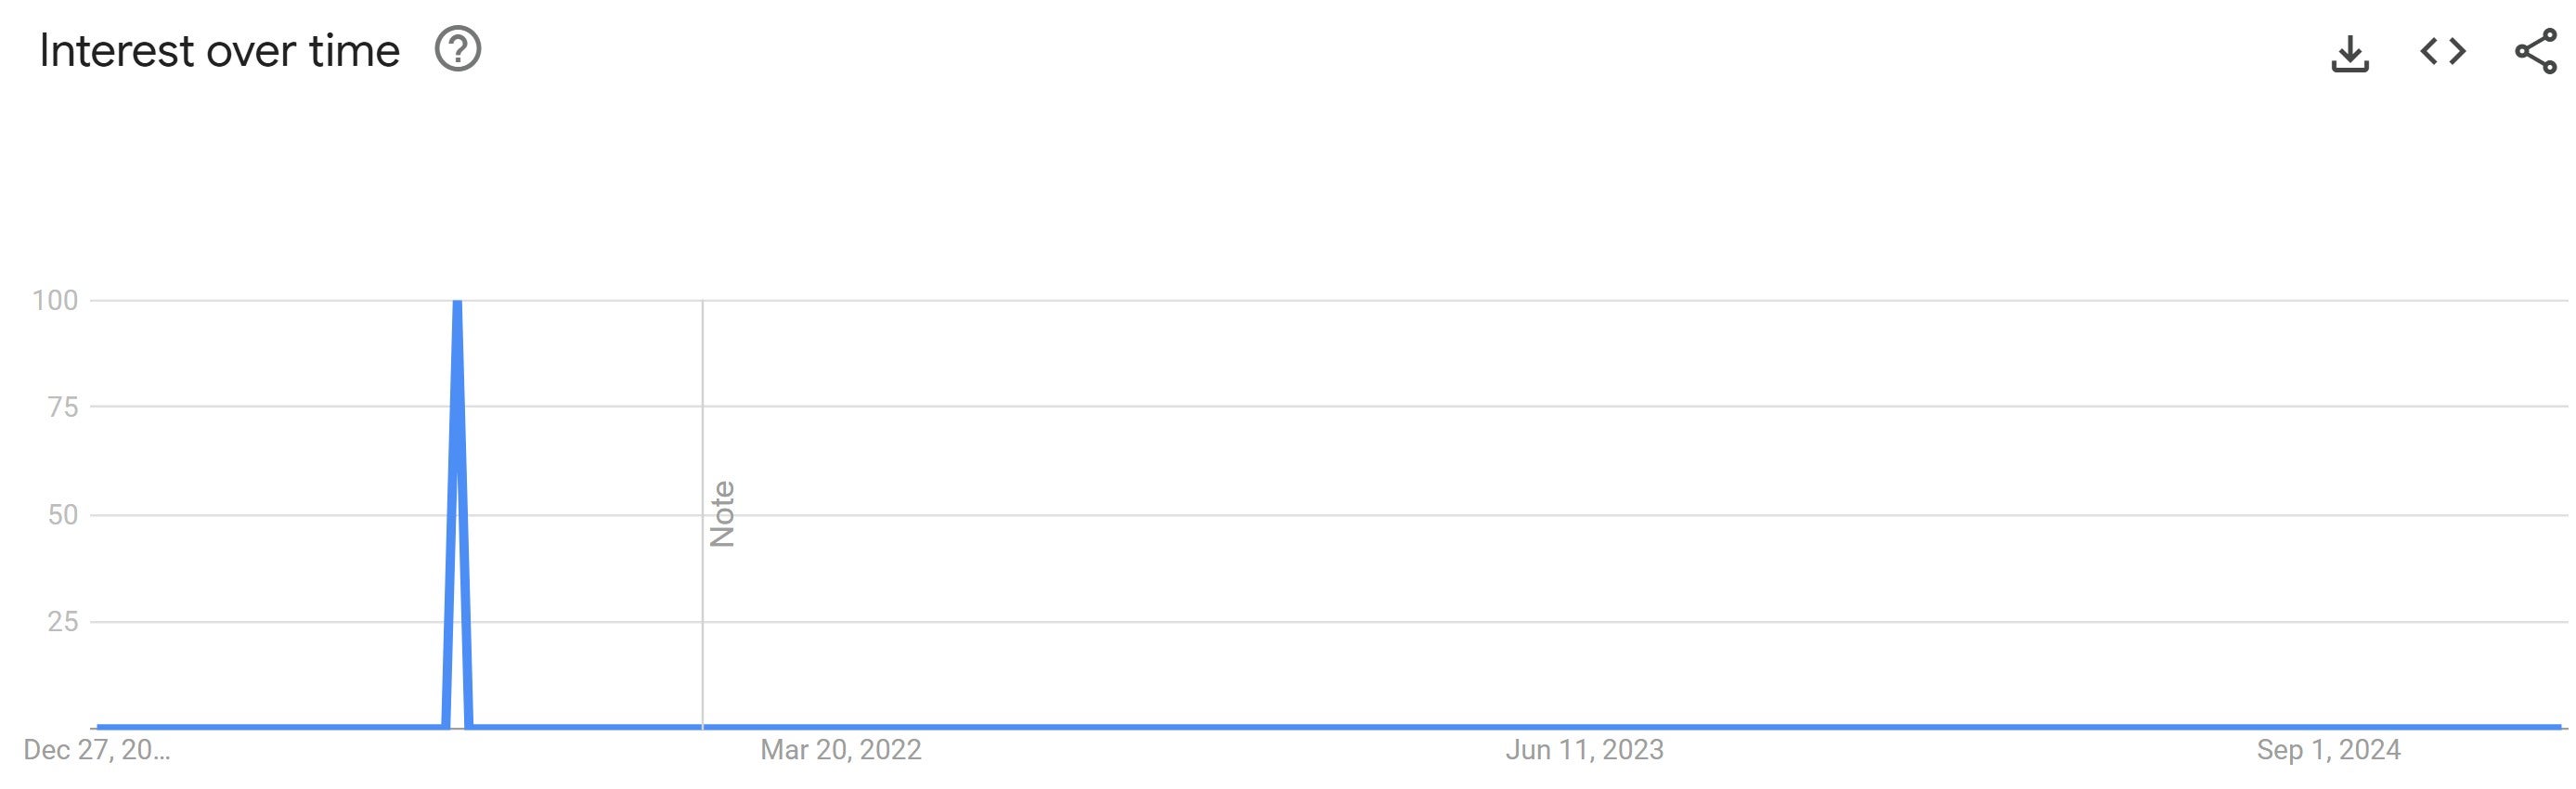Click the truncated Dec 27 date label
The height and width of the screenshot is (789, 2576).
click(x=97, y=750)
